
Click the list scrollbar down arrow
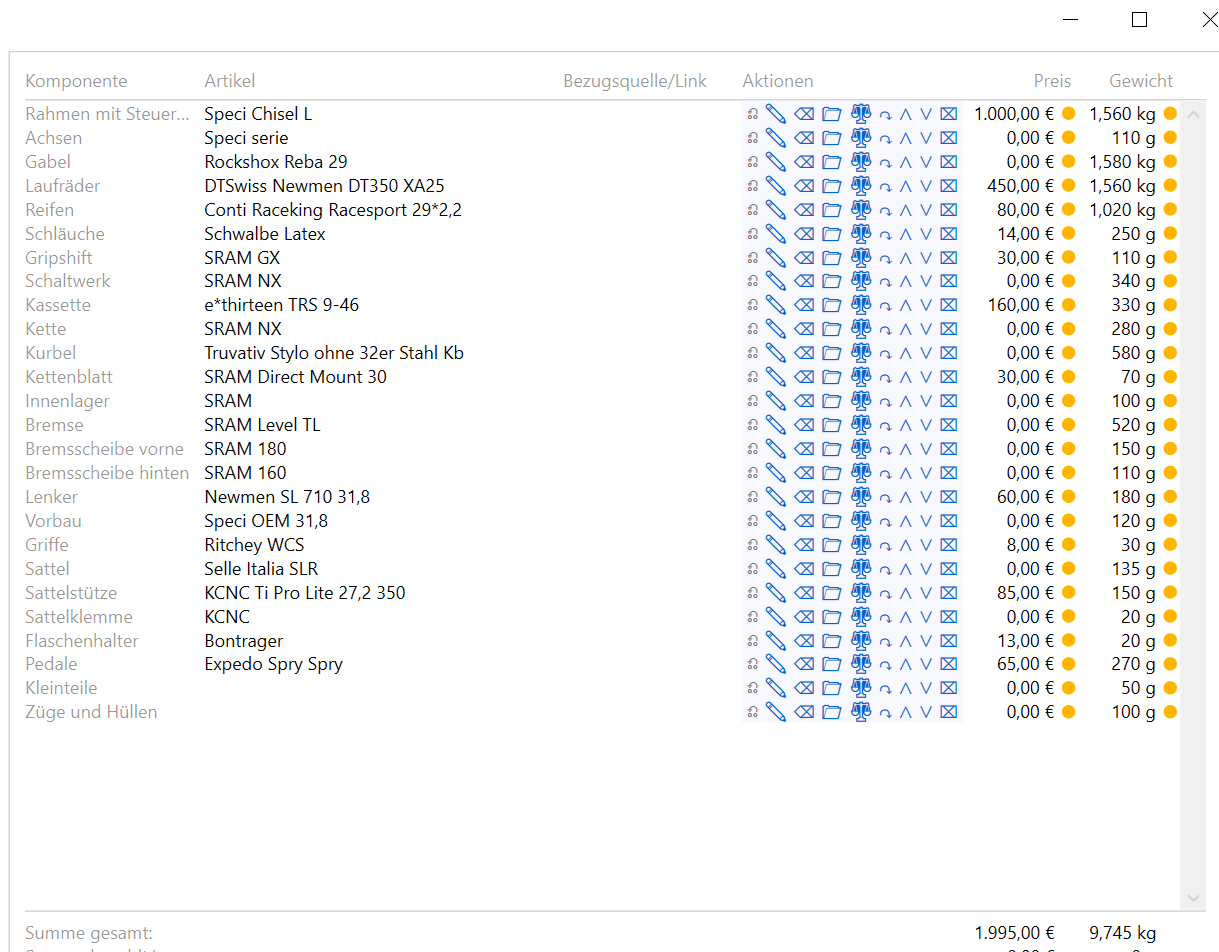(1193, 898)
